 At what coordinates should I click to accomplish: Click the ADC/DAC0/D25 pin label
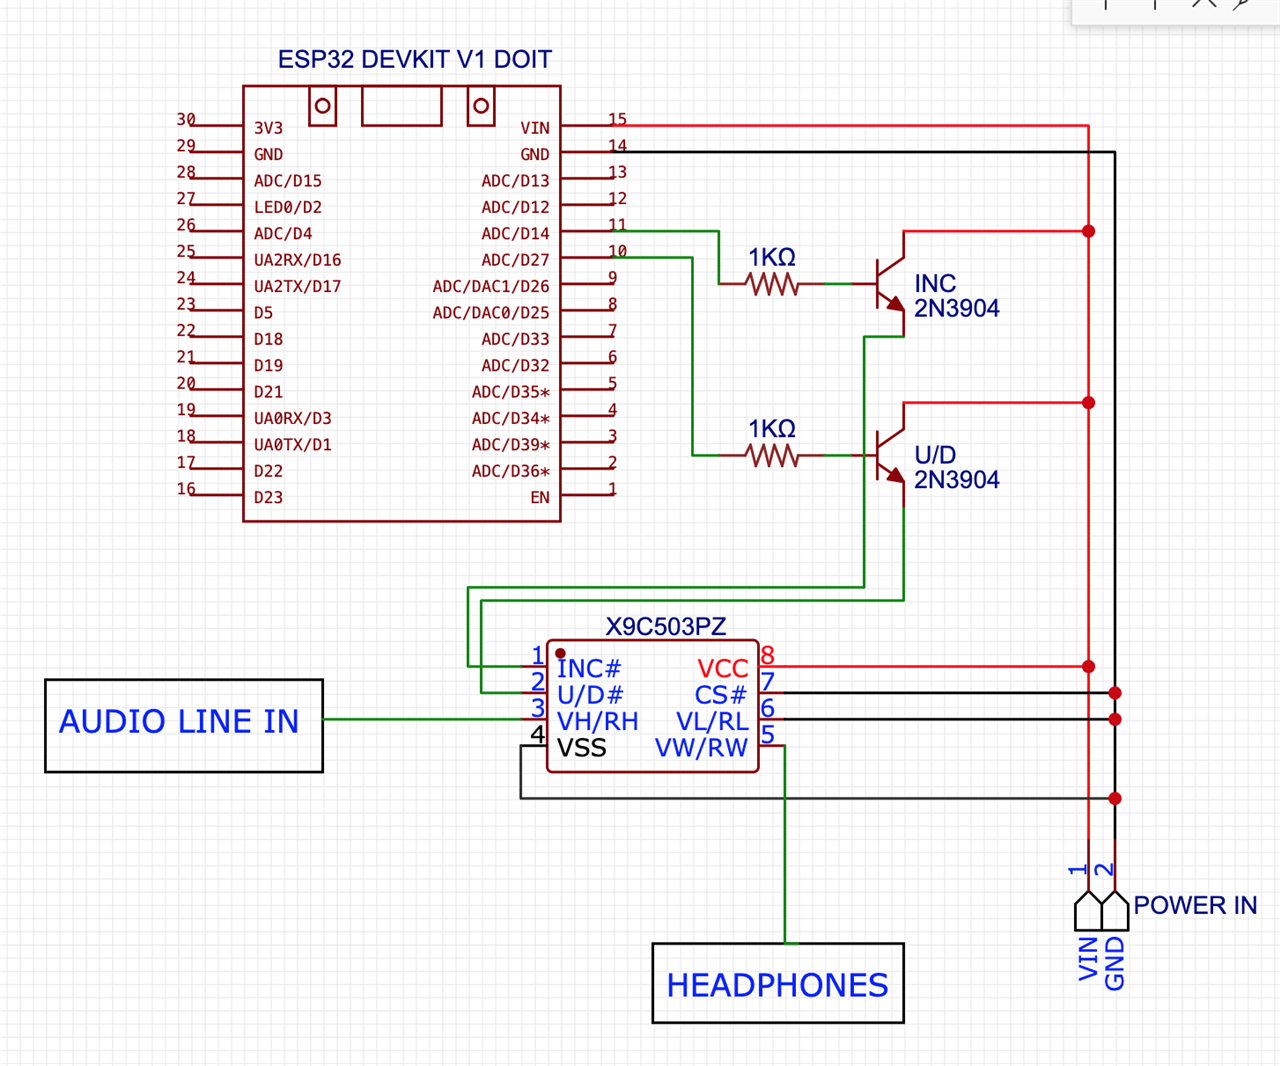click(x=491, y=313)
